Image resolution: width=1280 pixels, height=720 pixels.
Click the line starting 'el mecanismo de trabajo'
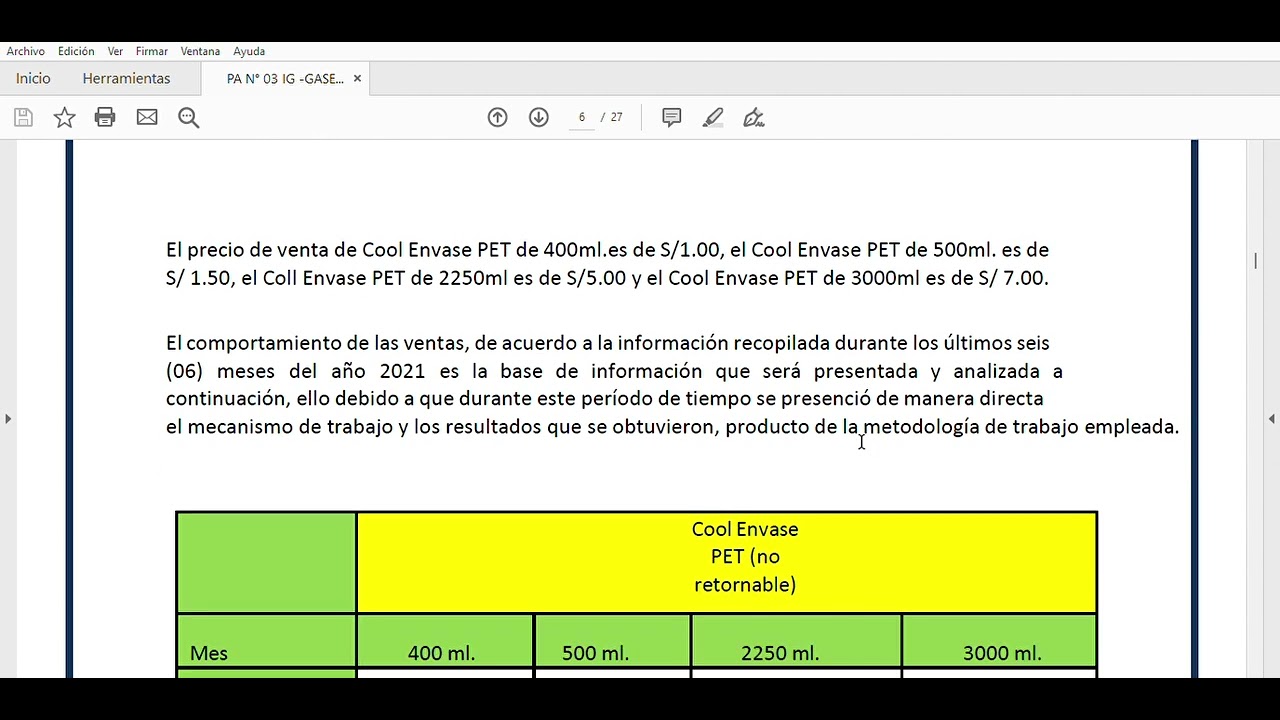[673, 427]
